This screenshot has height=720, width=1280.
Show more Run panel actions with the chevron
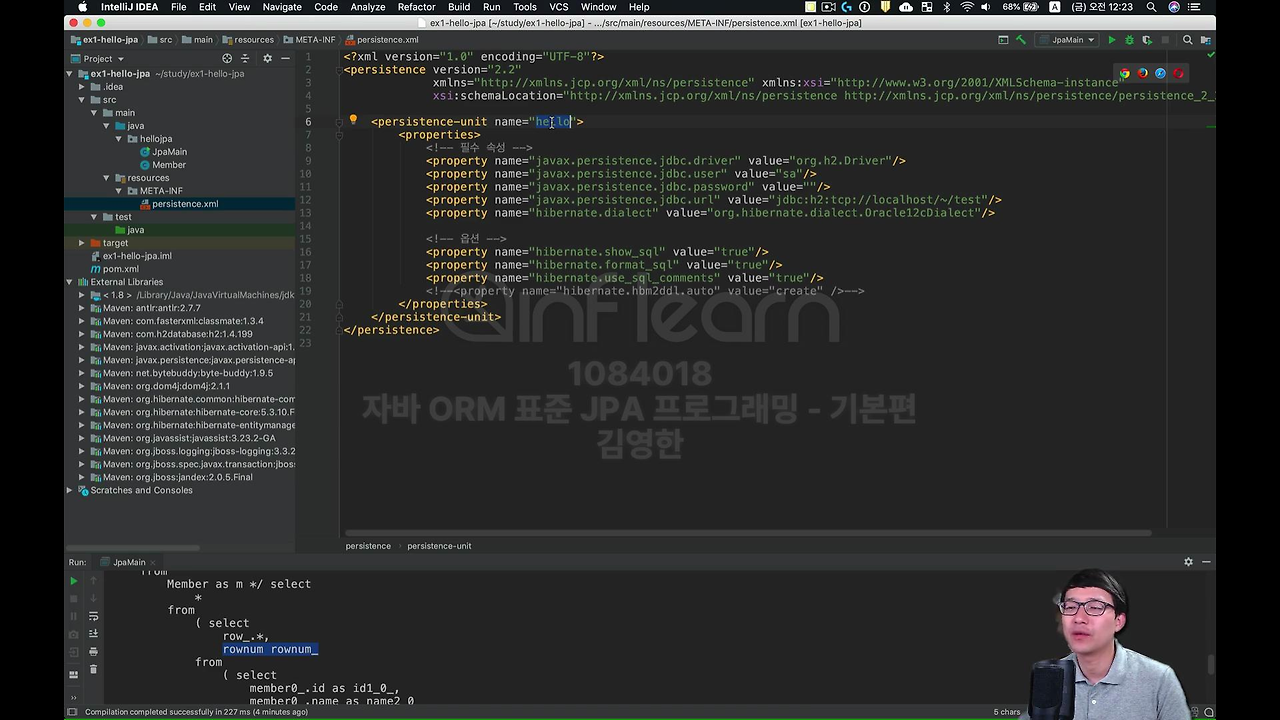74,698
